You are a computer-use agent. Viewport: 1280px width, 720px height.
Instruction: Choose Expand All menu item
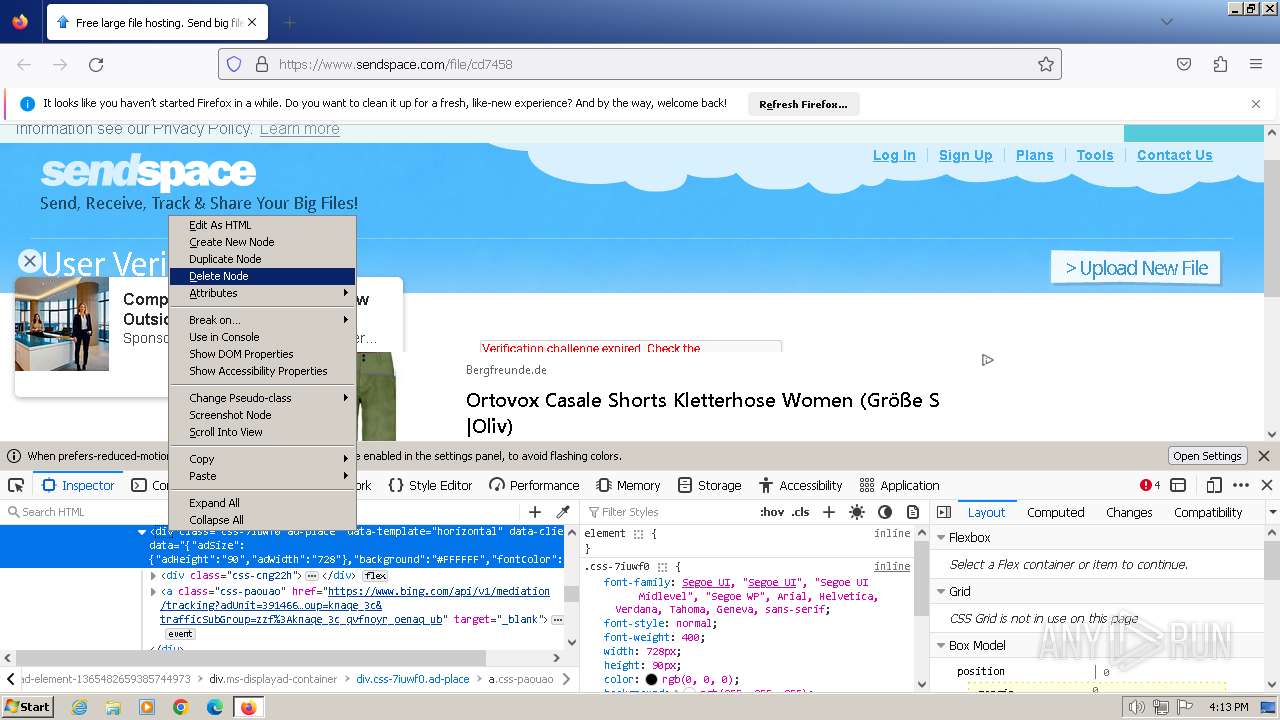click(262, 503)
